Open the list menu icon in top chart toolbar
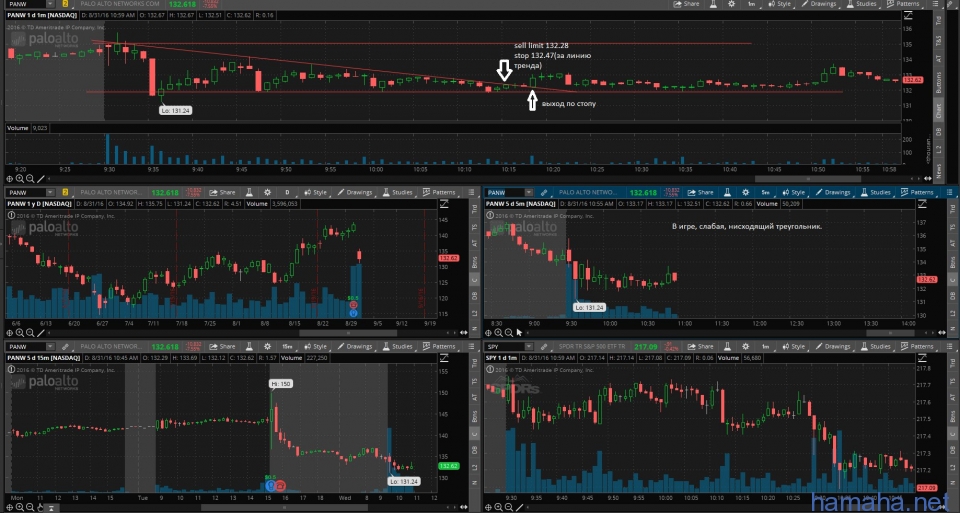The image size is (960, 513). tap(936, 4)
